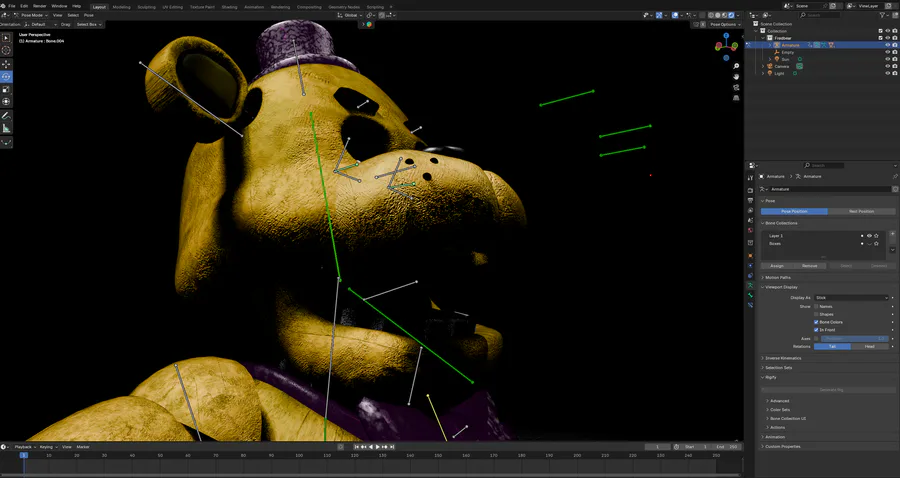This screenshot has height=478, width=900.
Task: Switch to the Modeling workspace tab
Action: coord(121,7)
